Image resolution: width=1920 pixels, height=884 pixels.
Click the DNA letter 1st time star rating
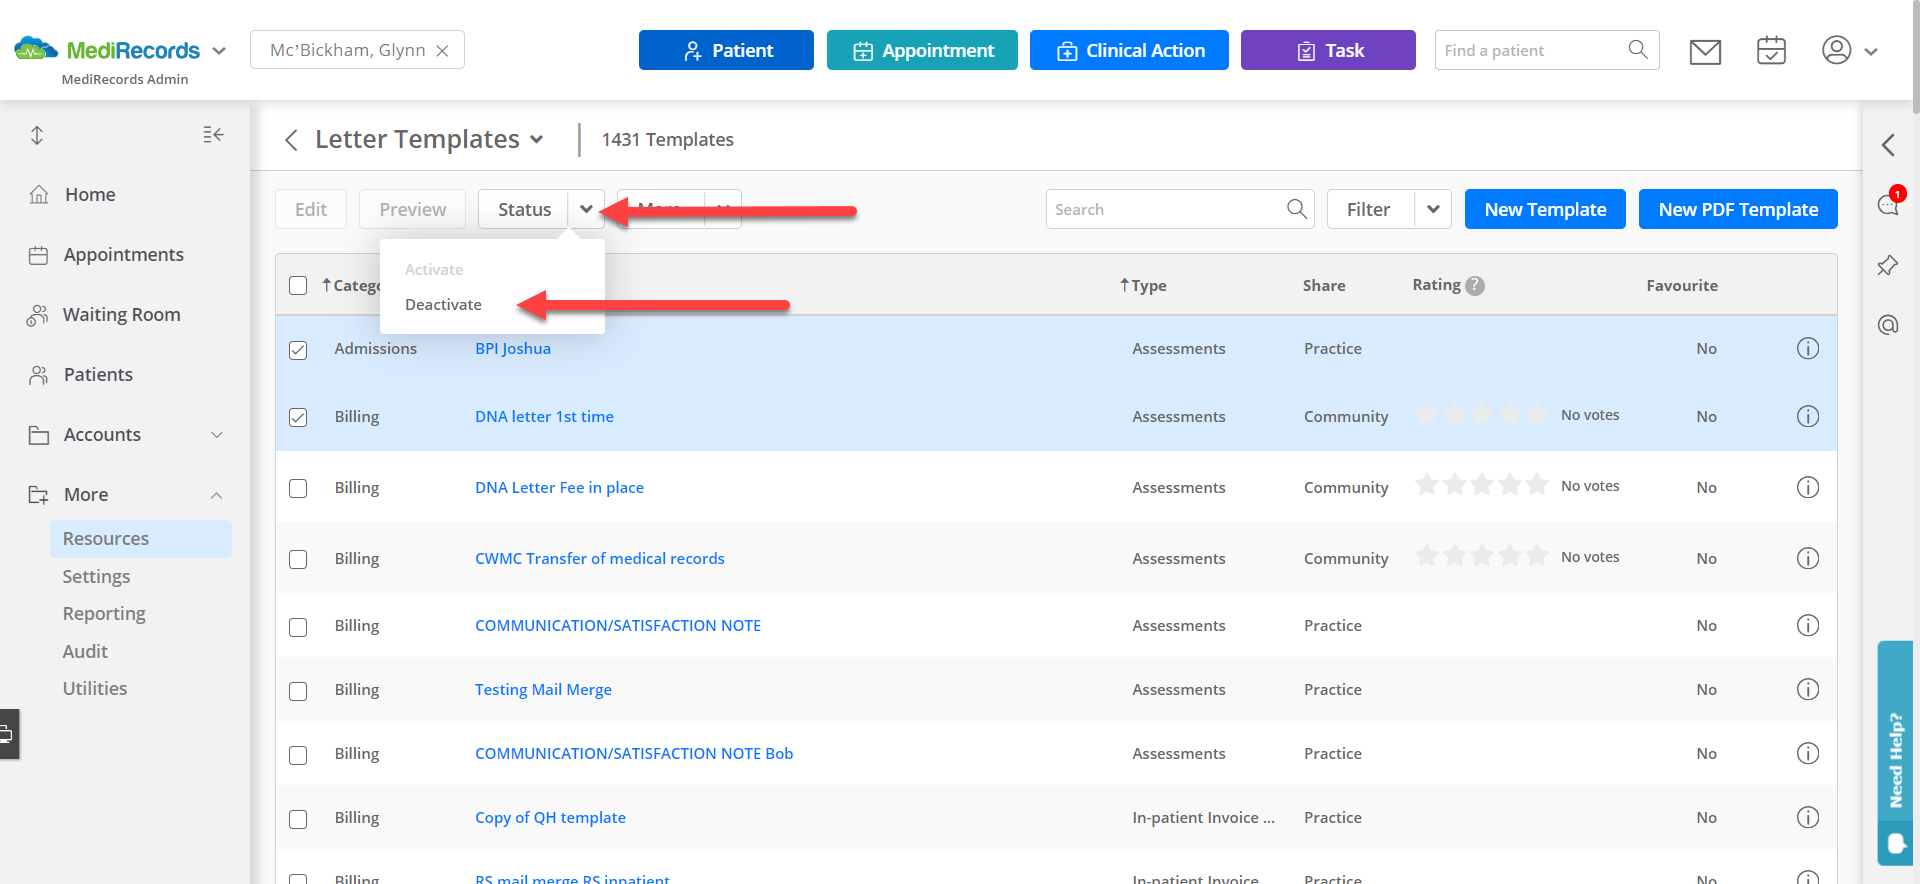pos(1482,414)
